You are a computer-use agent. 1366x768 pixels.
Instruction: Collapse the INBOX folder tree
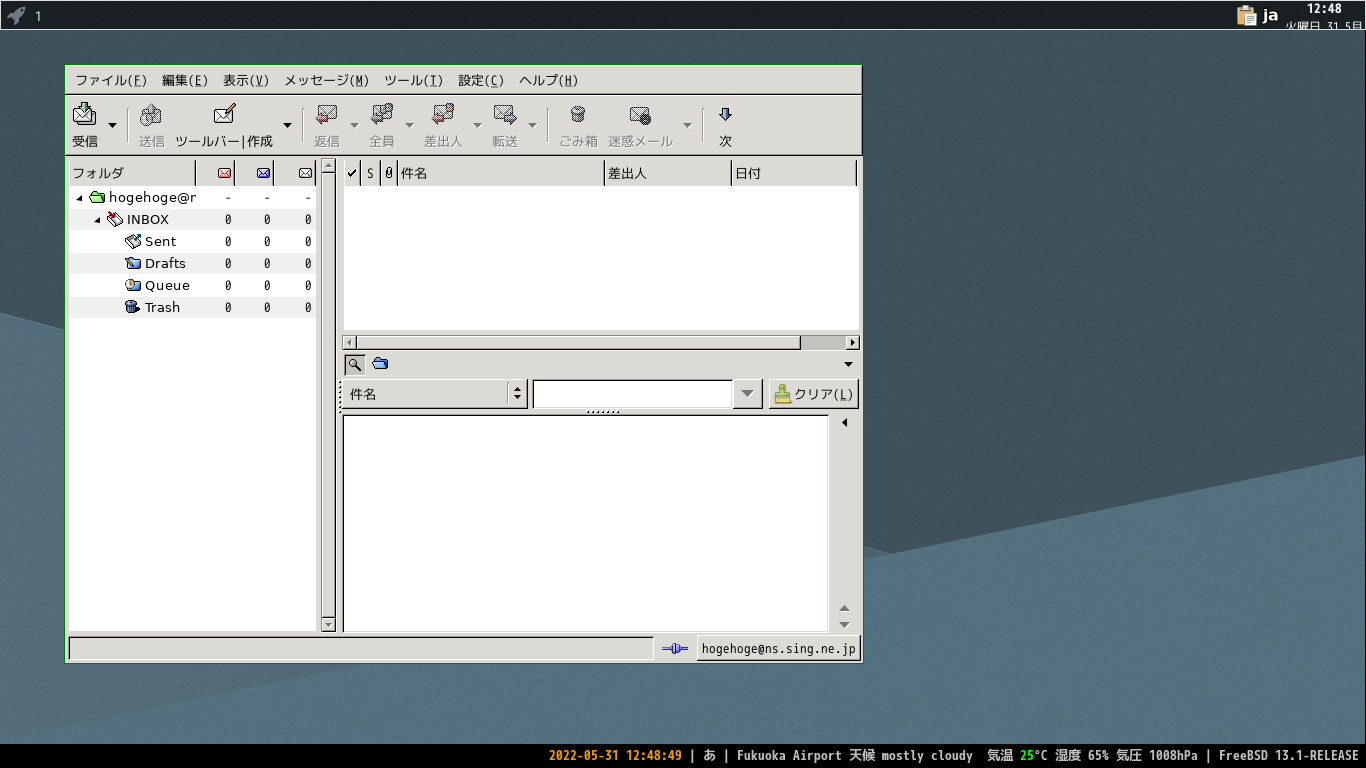[98, 220]
